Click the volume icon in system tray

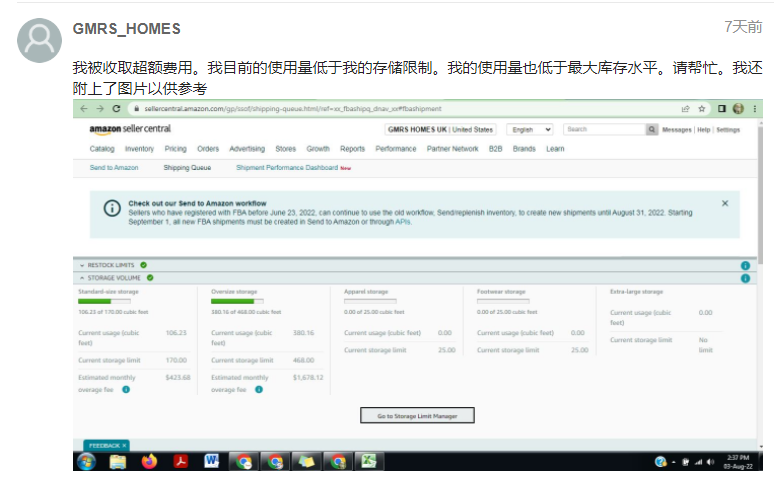click(x=710, y=462)
